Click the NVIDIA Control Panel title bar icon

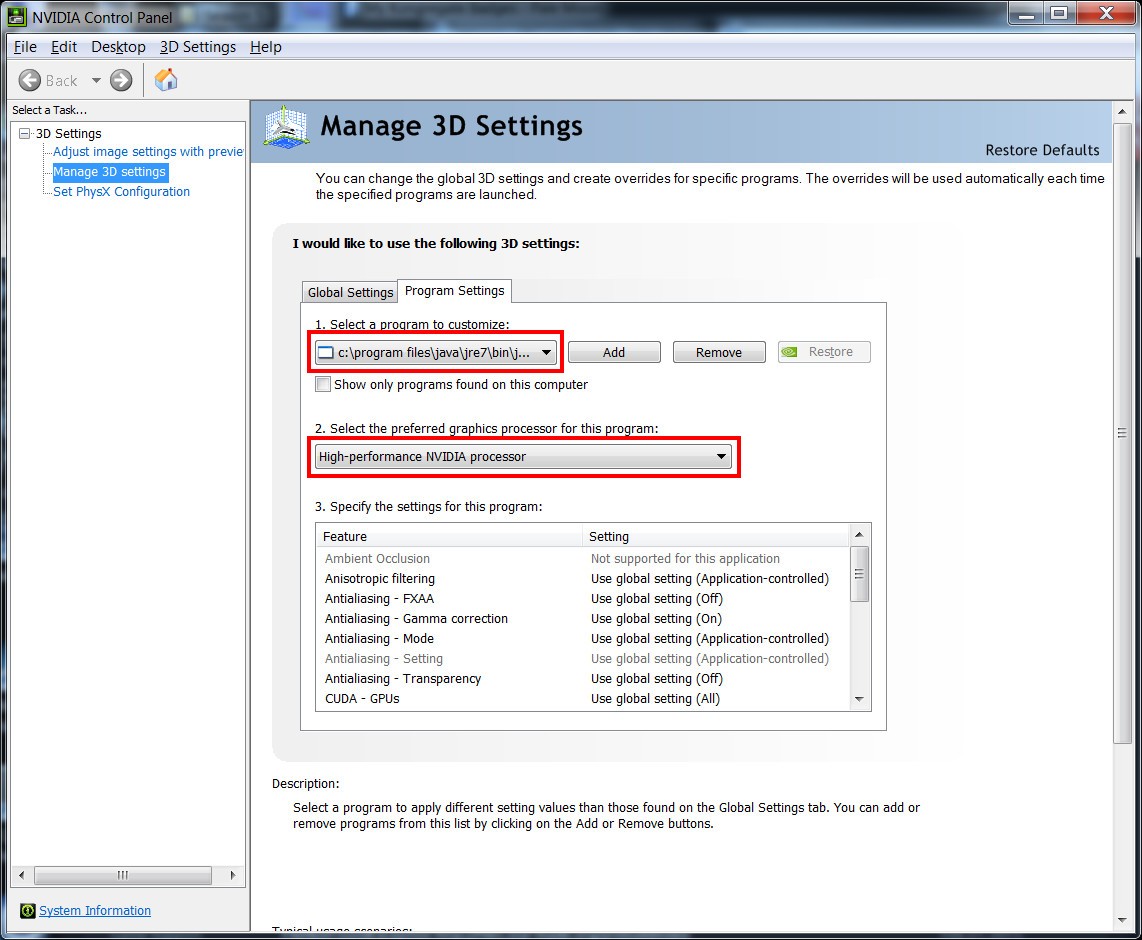[x=17, y=17]
